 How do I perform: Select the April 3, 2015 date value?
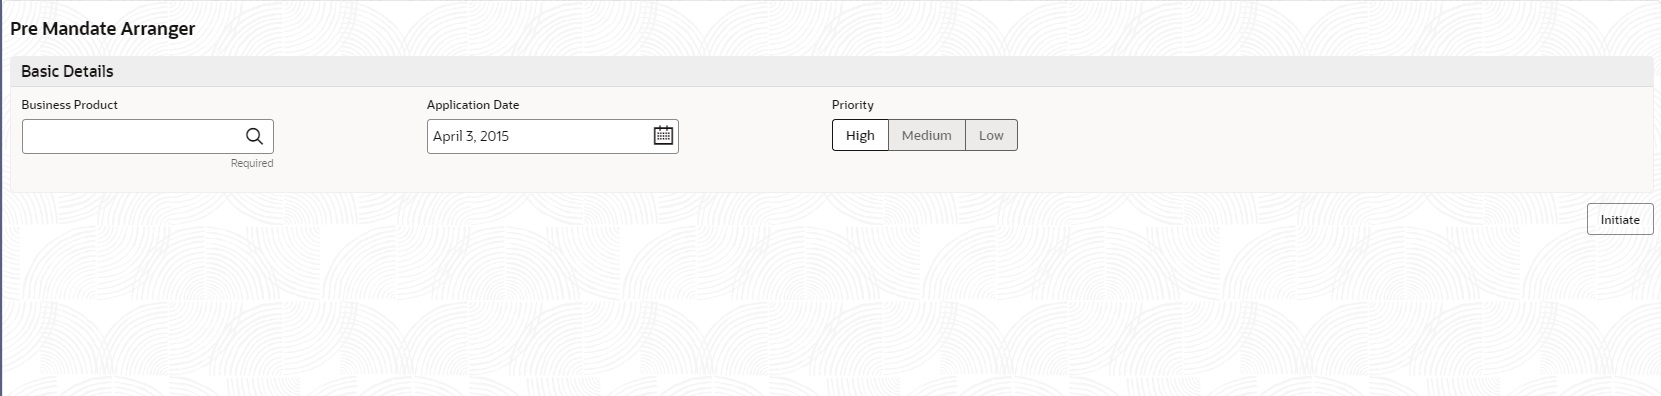pos(471,136)
